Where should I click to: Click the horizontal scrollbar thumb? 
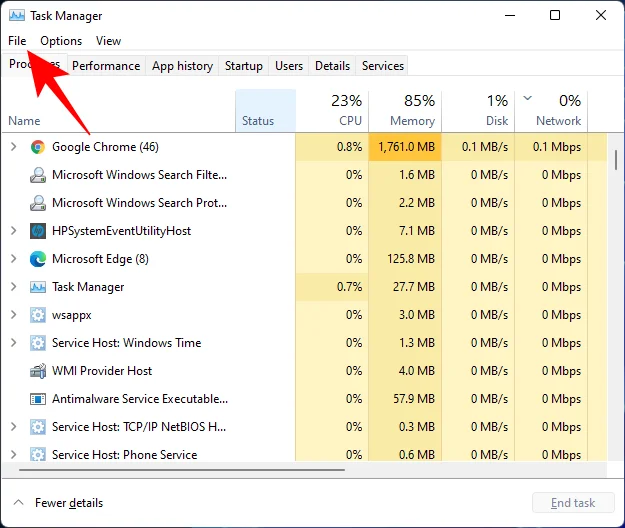(182, 470)
